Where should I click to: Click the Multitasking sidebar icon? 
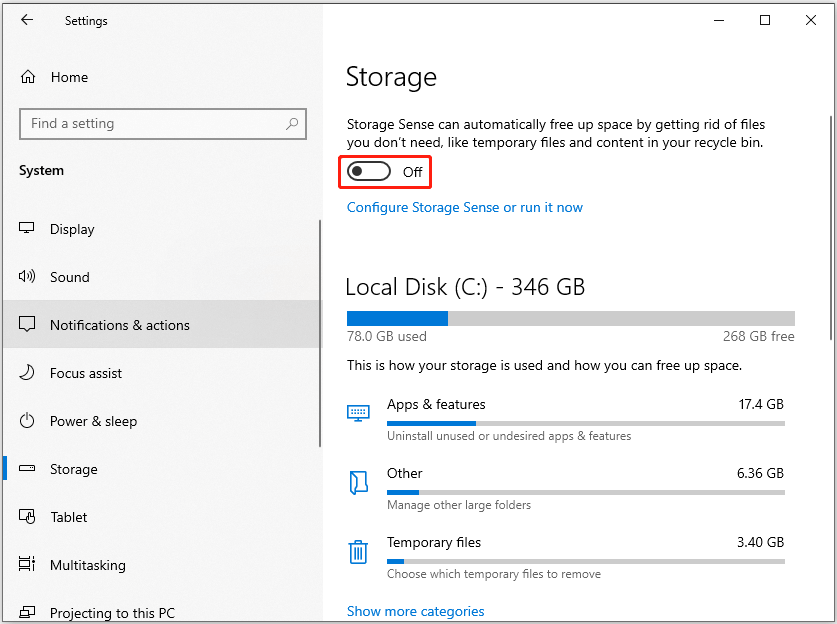[29, 565]
